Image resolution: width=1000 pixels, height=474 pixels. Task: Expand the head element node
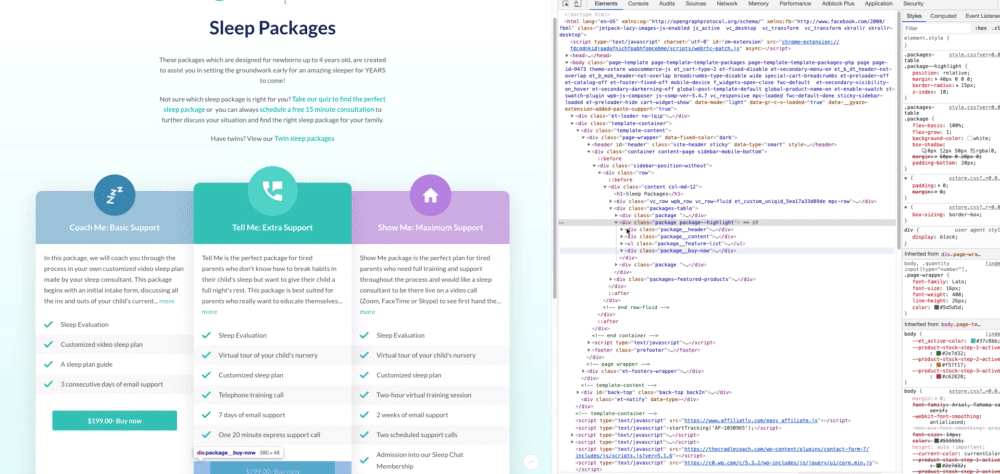point(568,56)
